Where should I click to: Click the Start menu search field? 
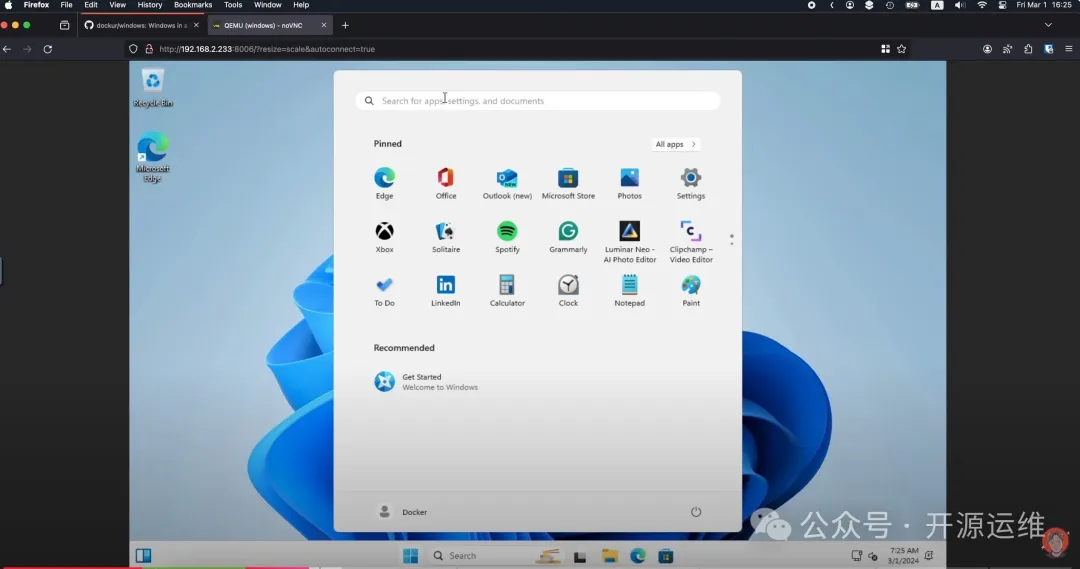(538, 101)
